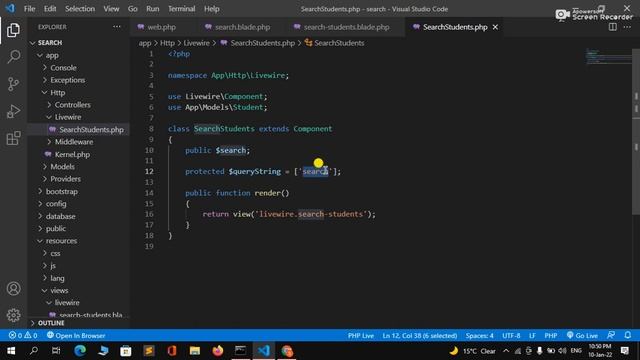The image size is (640, 360).
Task: Click the Spaces: 4 indentation indicator
Action: pyautogui.click(x=480, y=336)
